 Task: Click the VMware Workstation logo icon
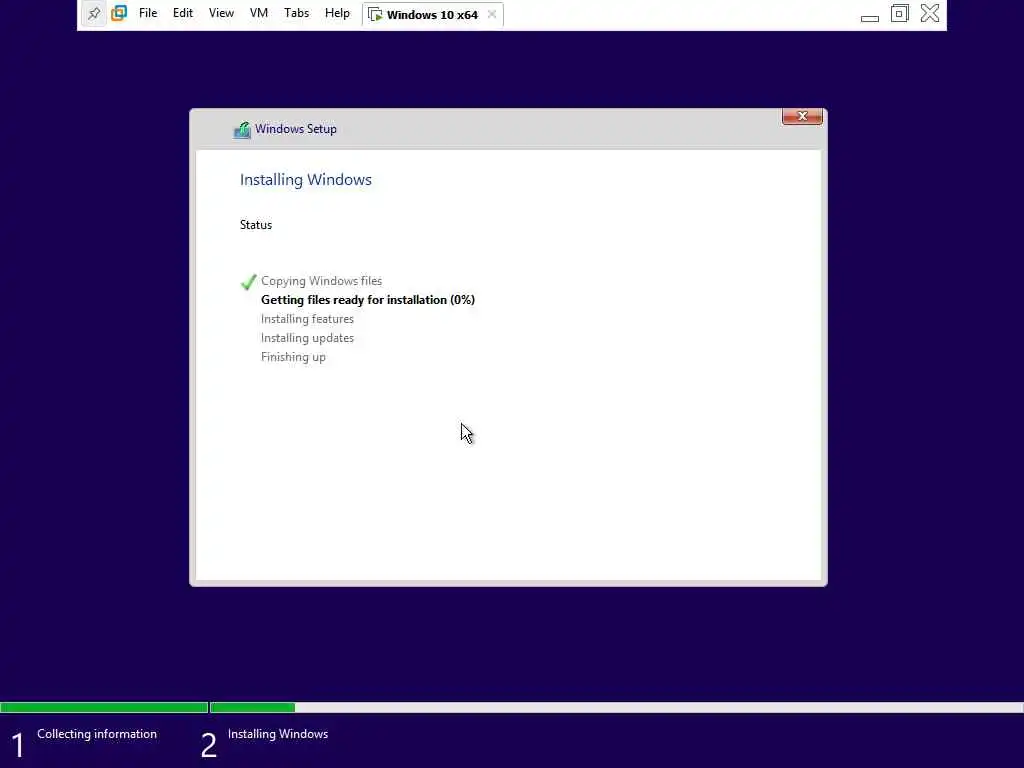[x=119, y=14]
